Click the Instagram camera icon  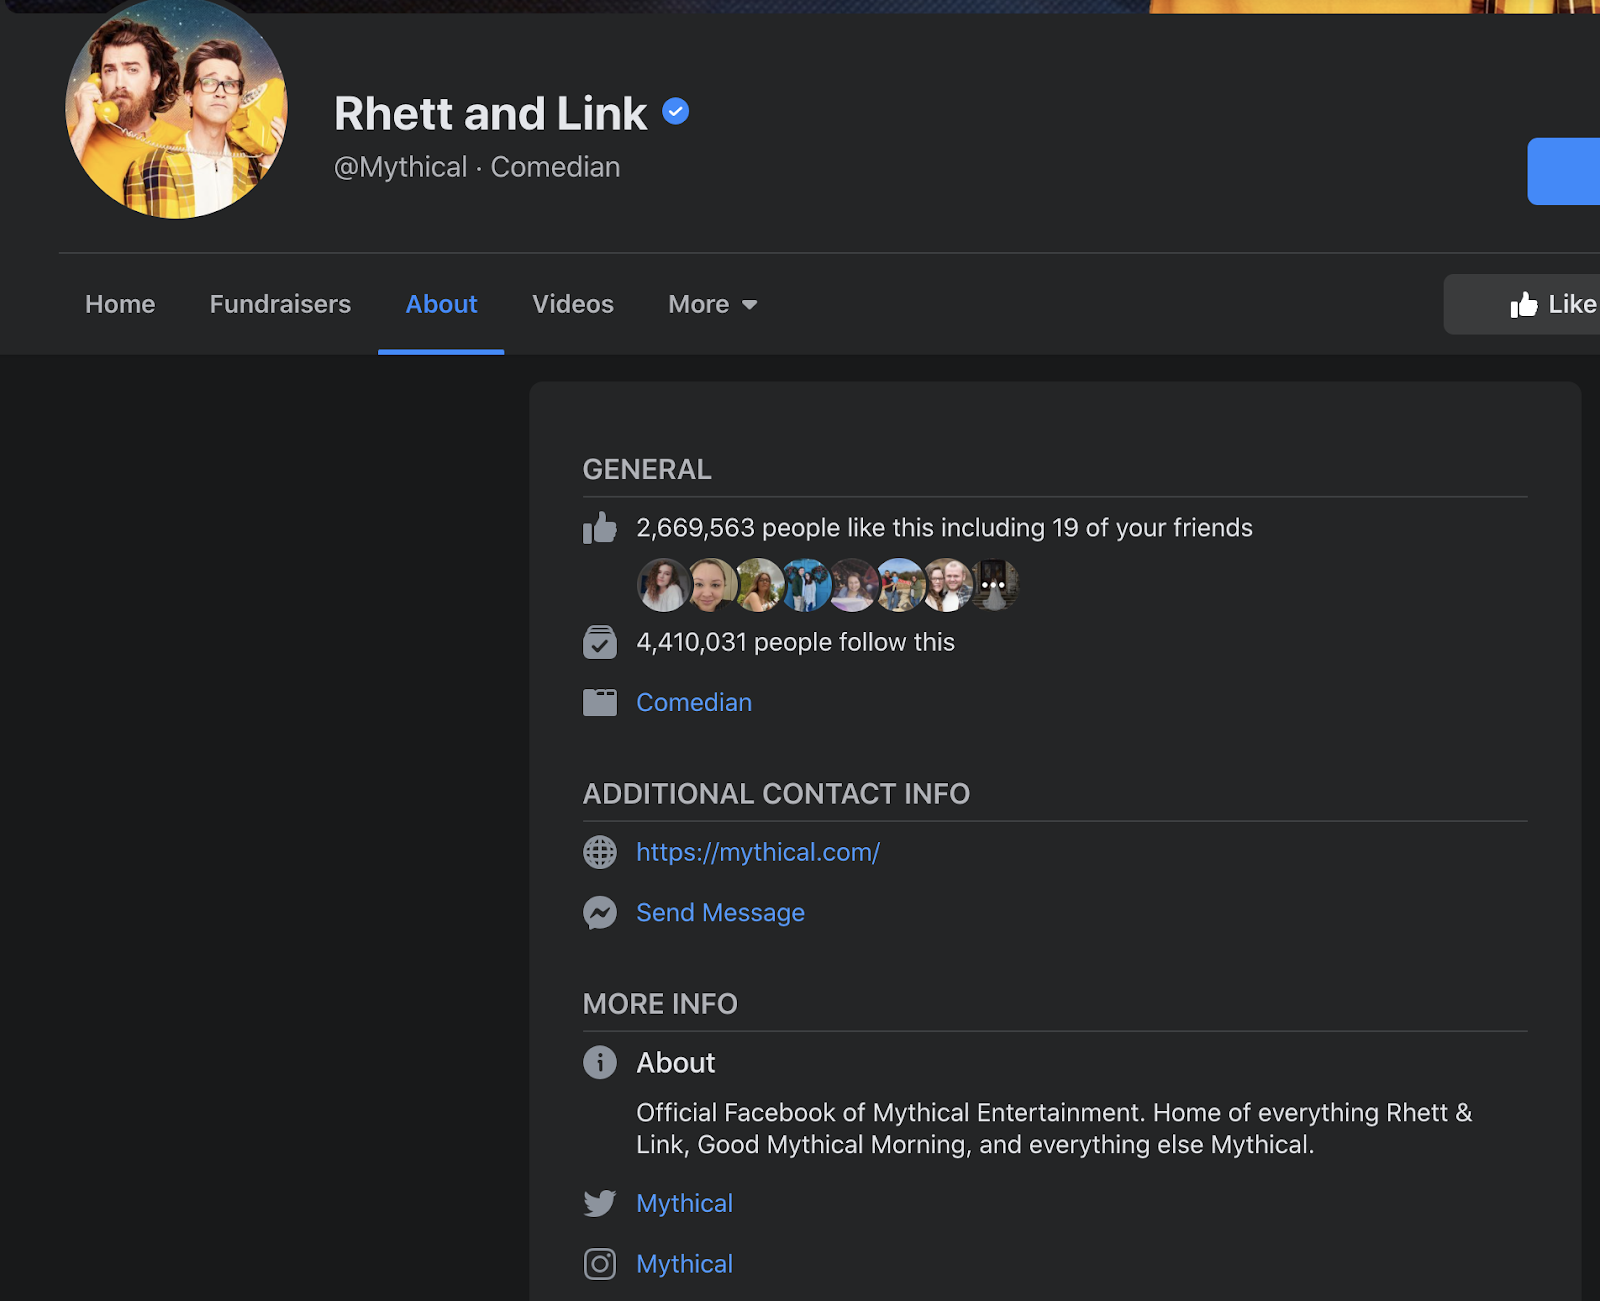coord(600,1264)
